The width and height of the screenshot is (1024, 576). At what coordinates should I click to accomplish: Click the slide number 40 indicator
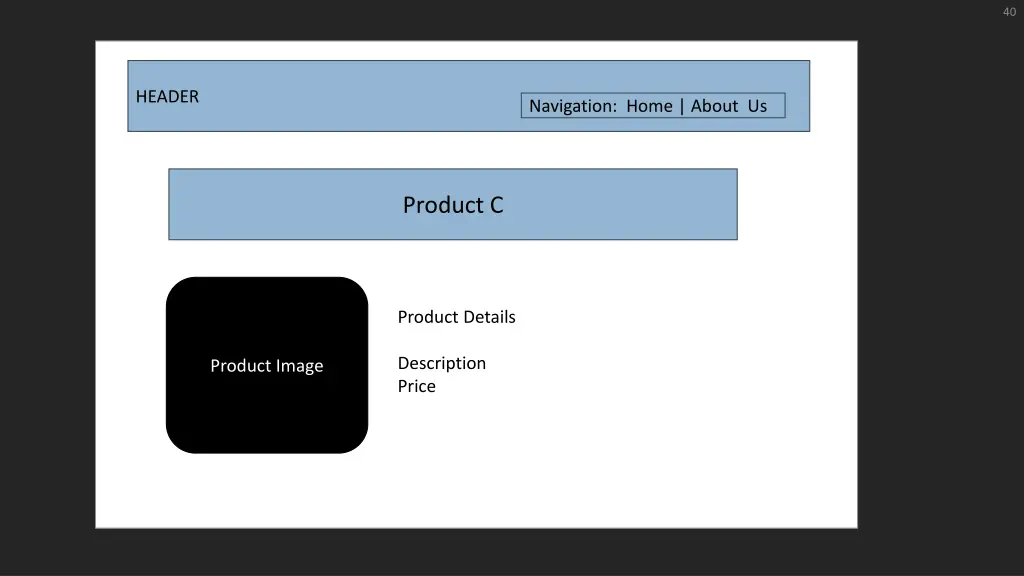tap(1009, 12)
